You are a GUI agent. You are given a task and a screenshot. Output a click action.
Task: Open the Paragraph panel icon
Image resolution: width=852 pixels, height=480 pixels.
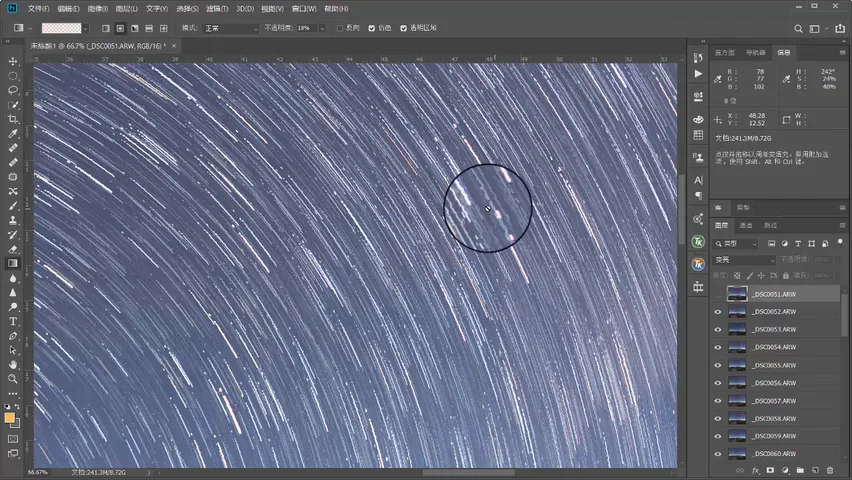coord(698,196)
